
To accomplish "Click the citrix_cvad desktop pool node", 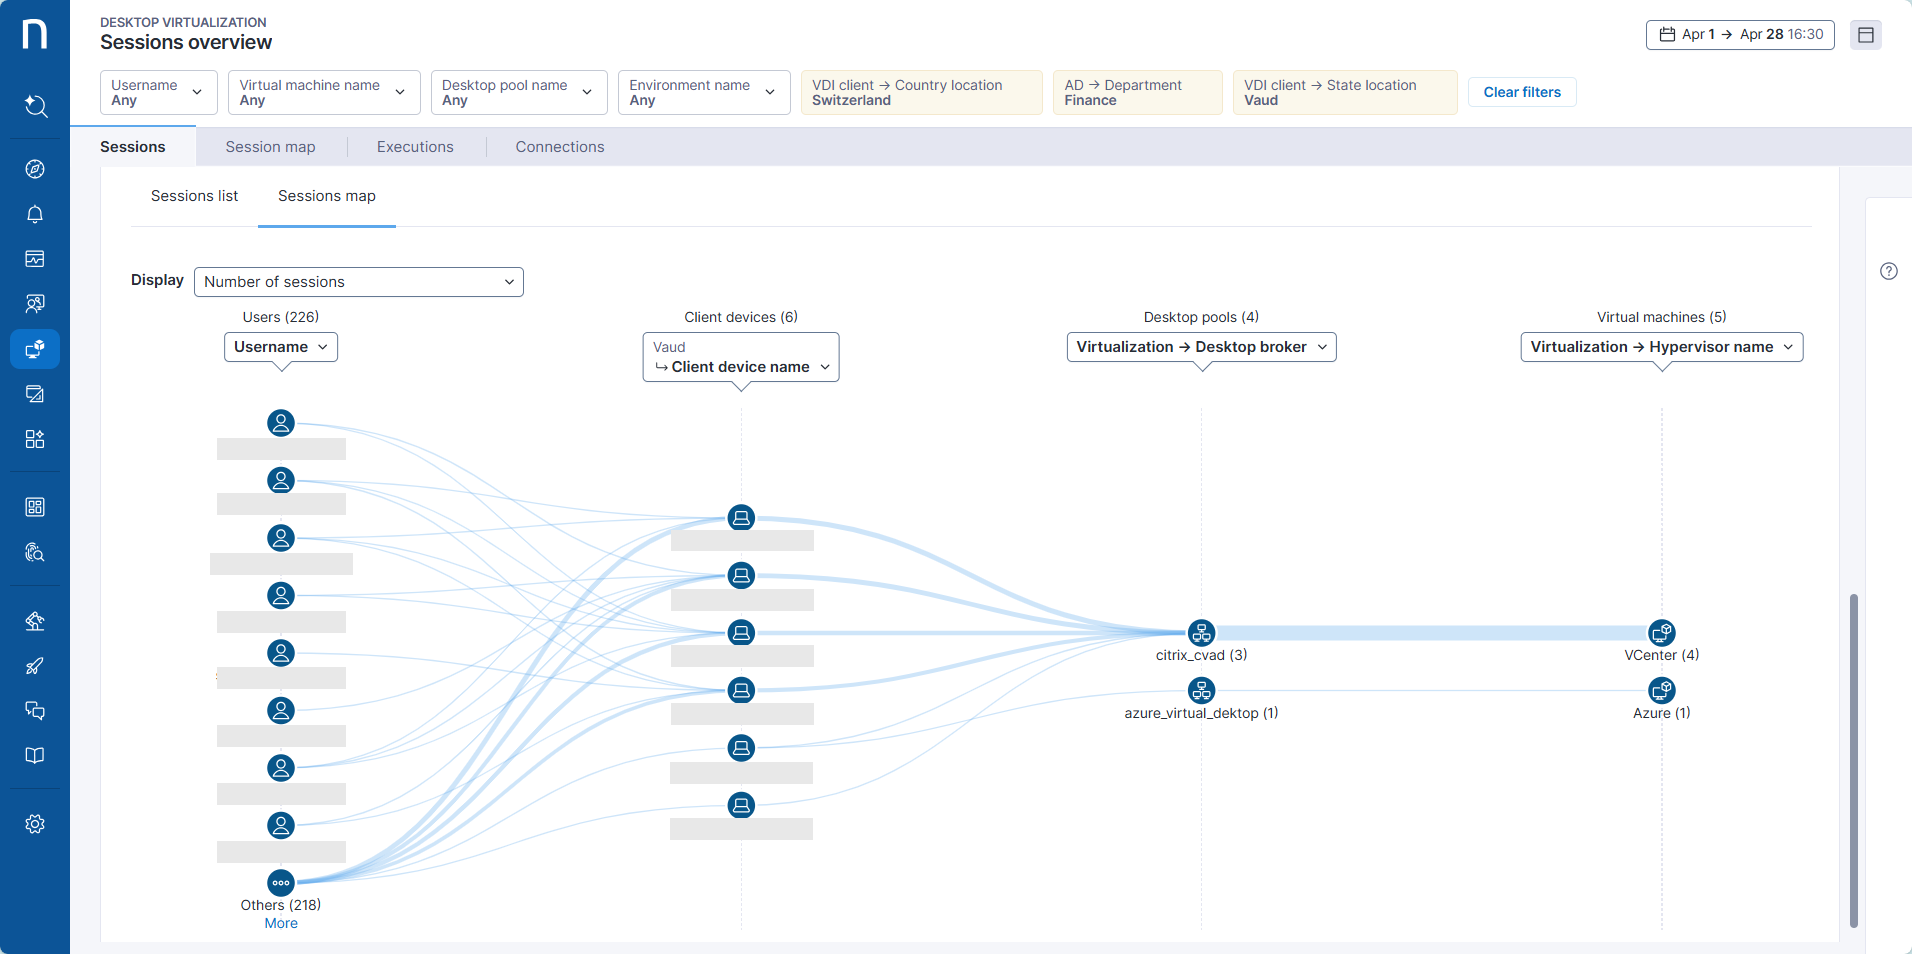I will pos(1201,633).
